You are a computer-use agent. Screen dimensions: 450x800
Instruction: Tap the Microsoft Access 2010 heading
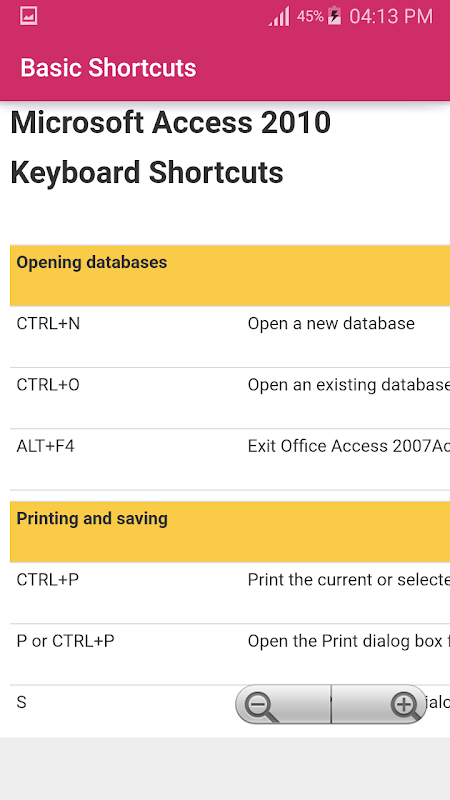coord(171,123)
